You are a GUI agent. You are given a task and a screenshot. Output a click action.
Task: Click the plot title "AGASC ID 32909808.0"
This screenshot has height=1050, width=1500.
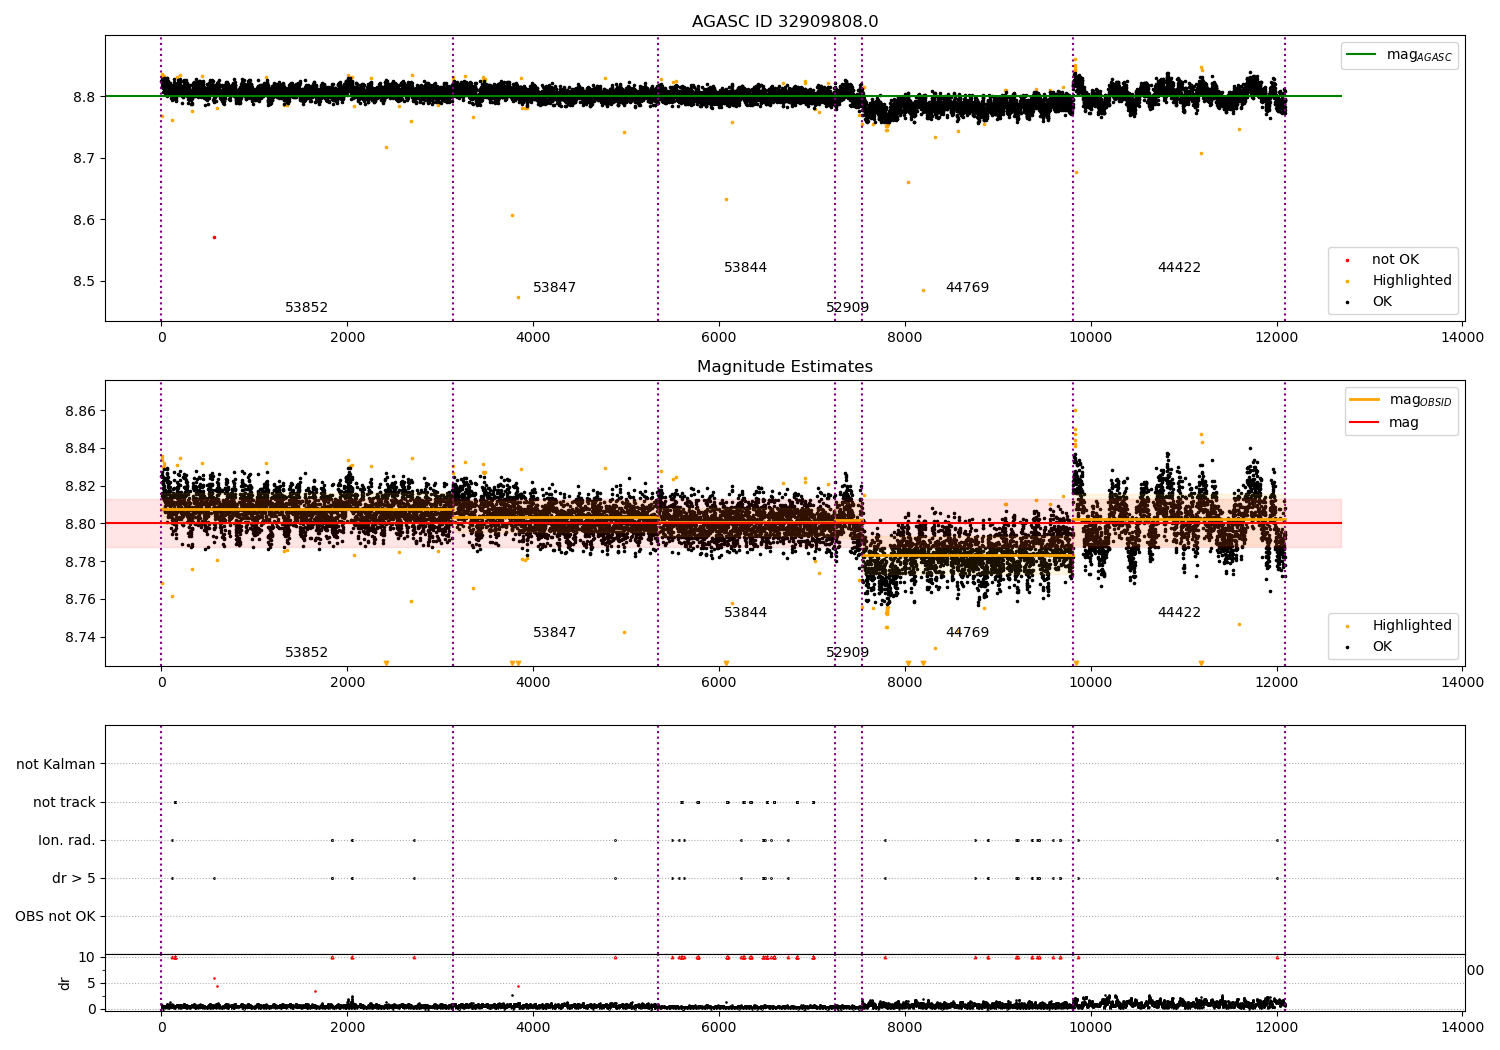tap(785, 22)
